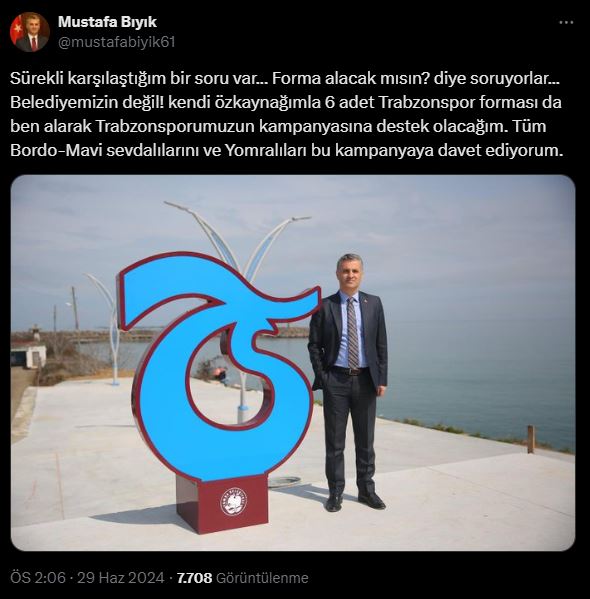Viewport: 590px width, 599px height.
Task: Click the municipality emblem on maroon base
Action: pyautogui.click(x=233, y=502)
